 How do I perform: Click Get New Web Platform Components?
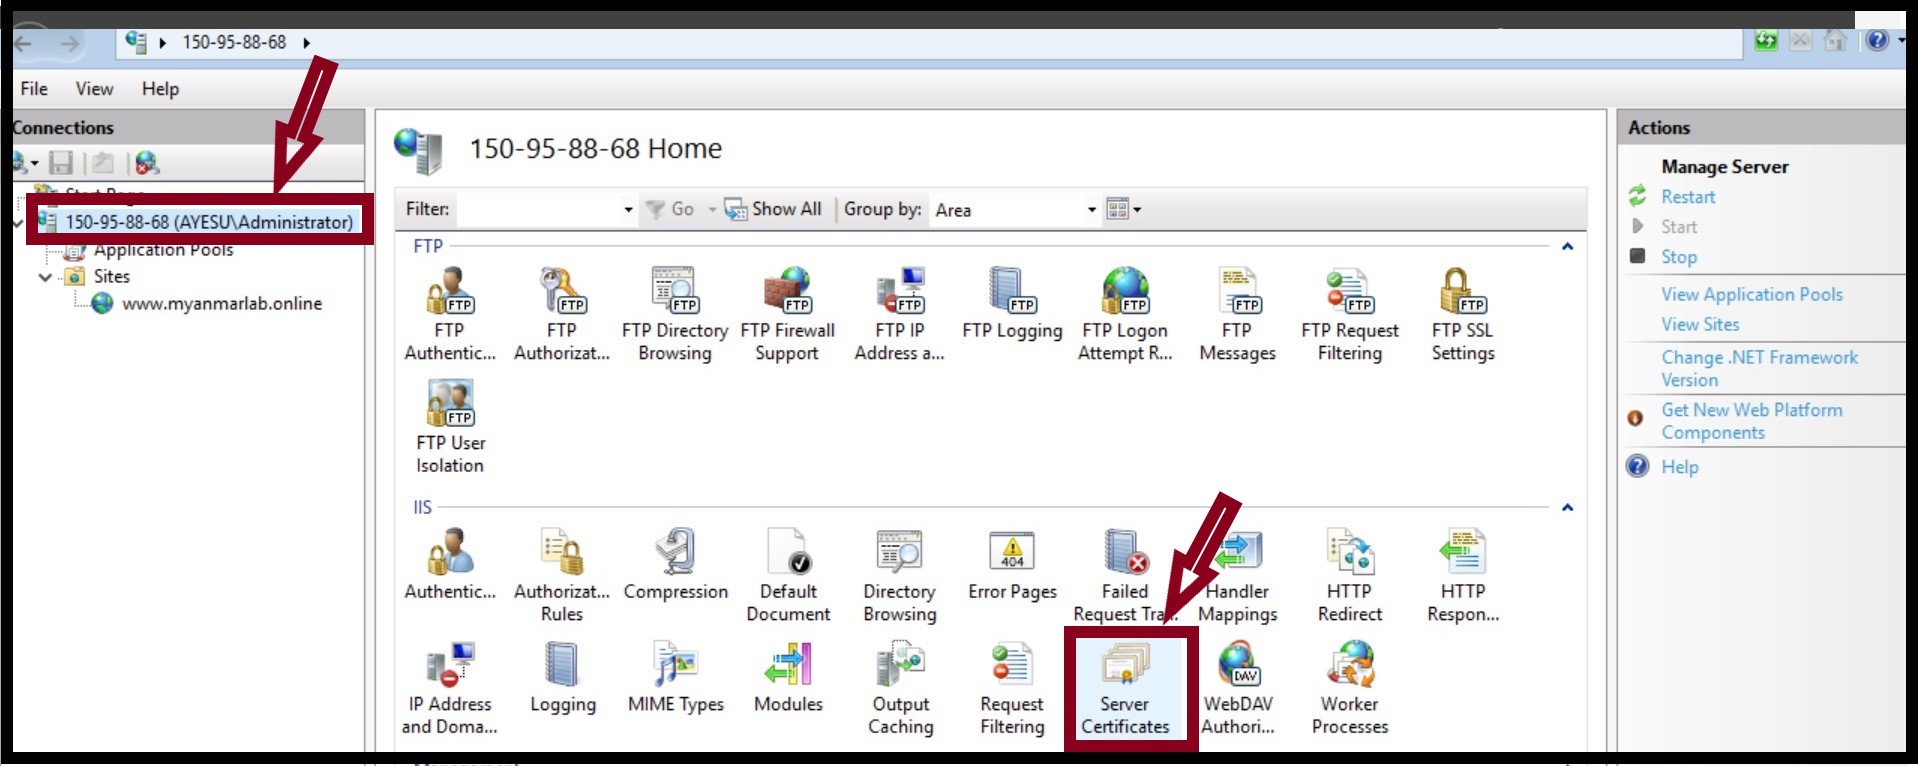[1752, 421]
